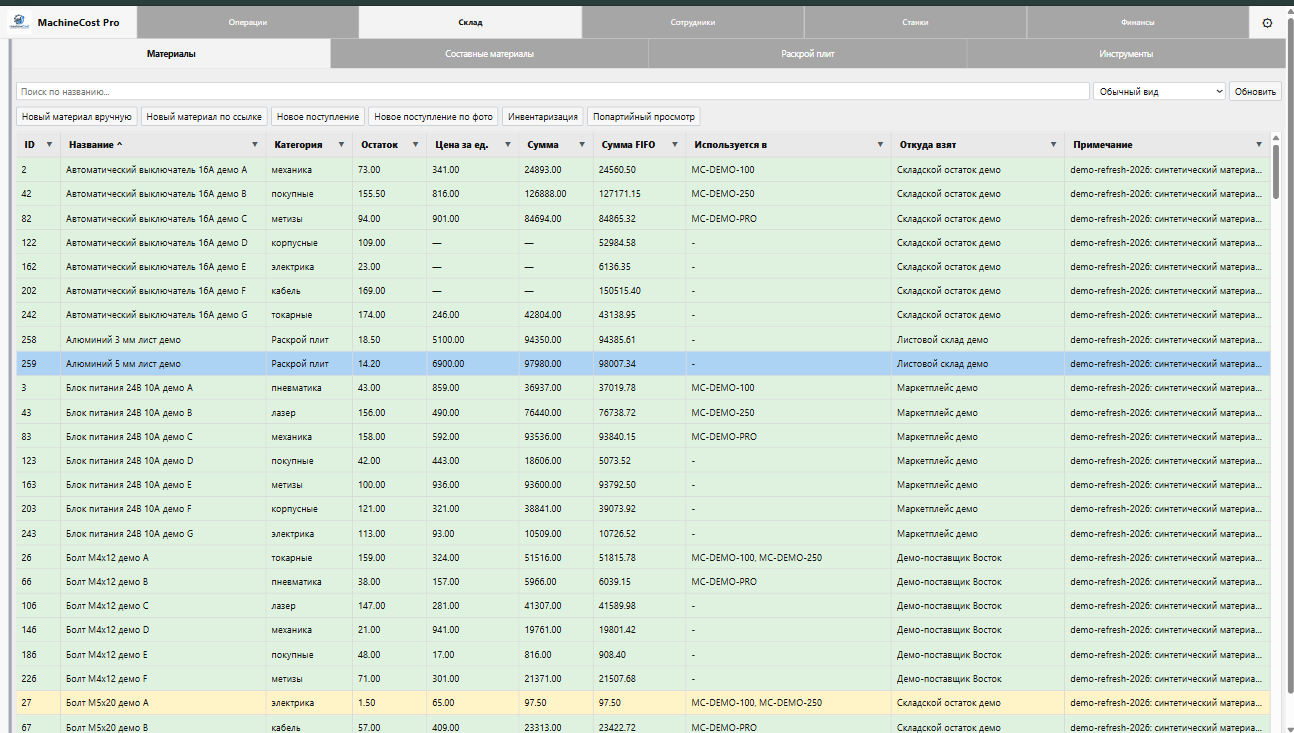This screenshot has height=733, width=1294.
Task: Switch to the Операции tab
Action: (x=247, y=22)
